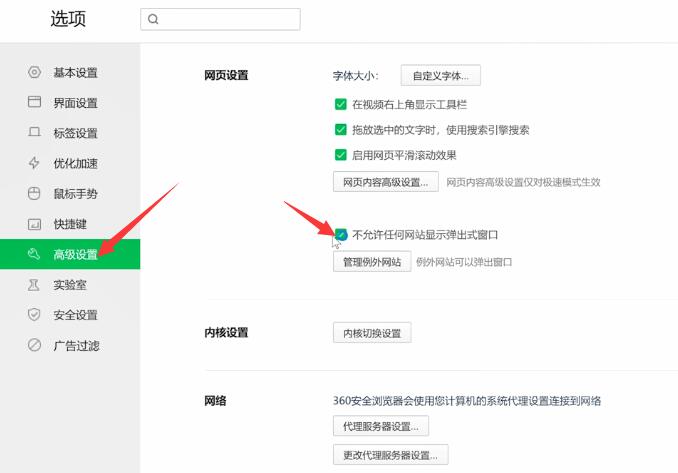
Task: Click the 安全设置 shield icon
Action: click(34, 315)
